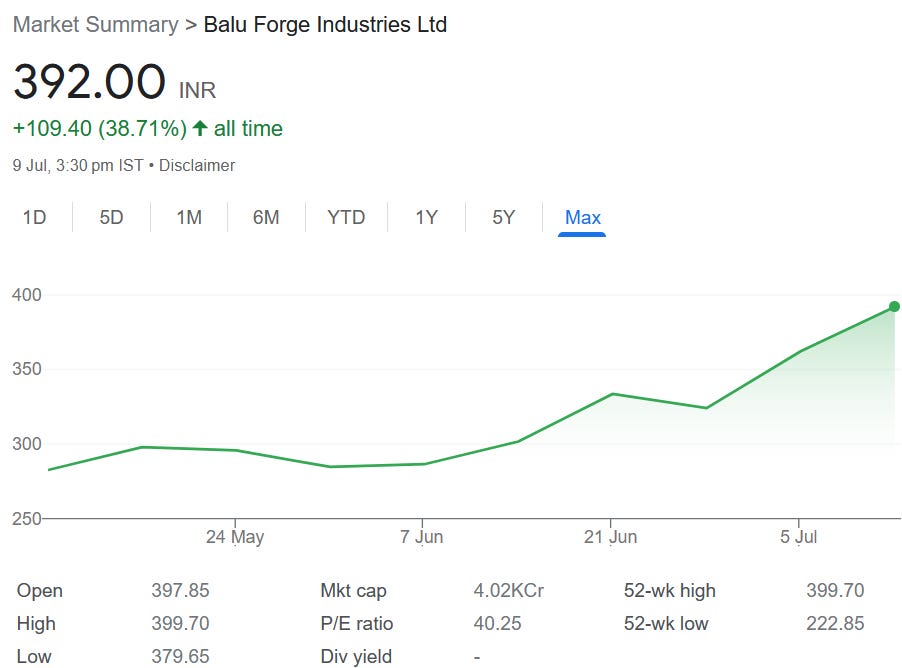Click the 9 Jul, 3:30 pm IST timestamp
This screenshot has height=668, width=902.
click(x=78, y=166)
